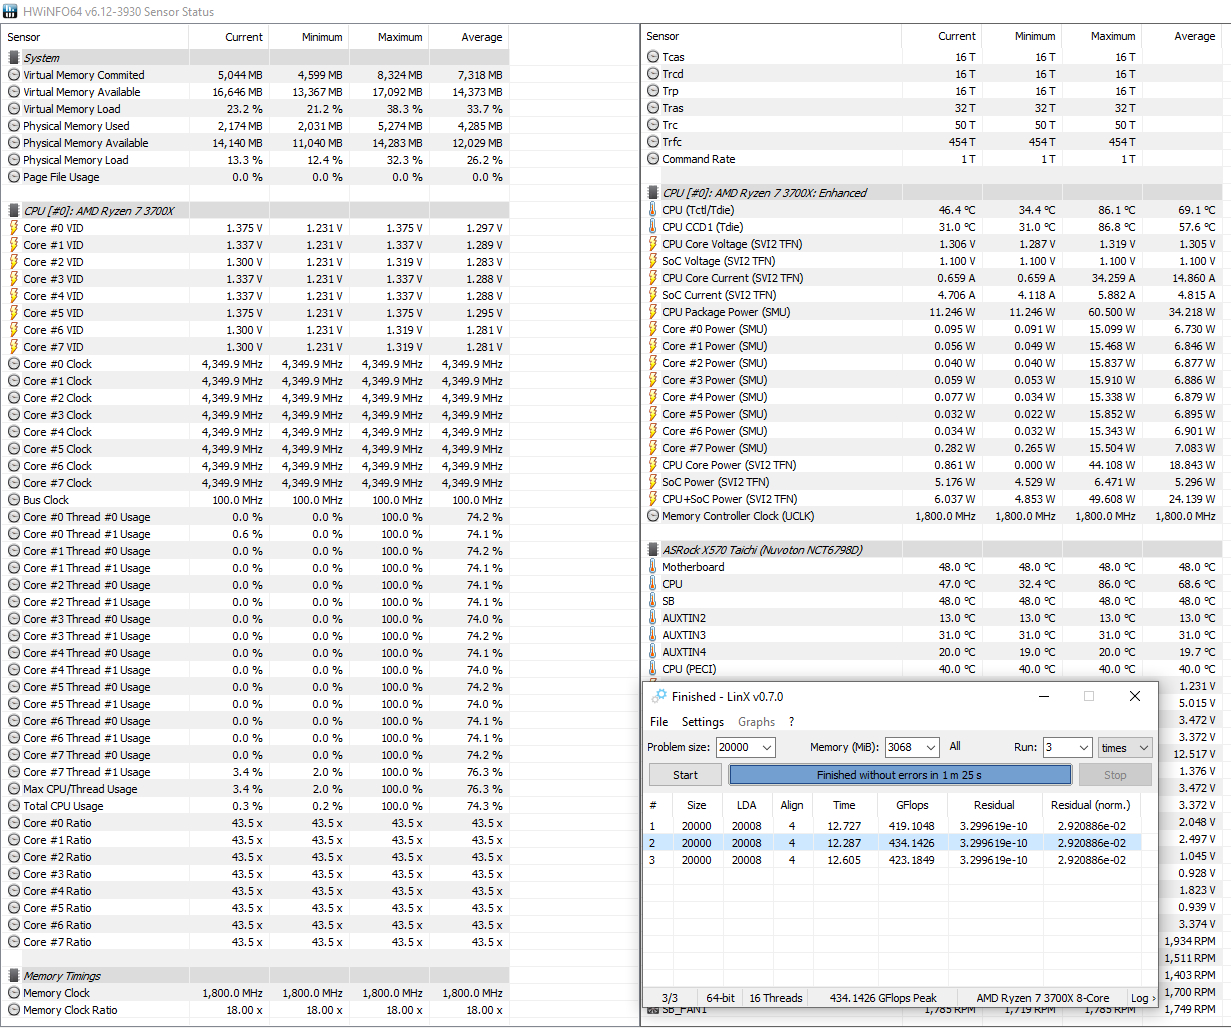Click the Log button in status bar
Viewport: 1231px width, 1028px height.
1142,998
